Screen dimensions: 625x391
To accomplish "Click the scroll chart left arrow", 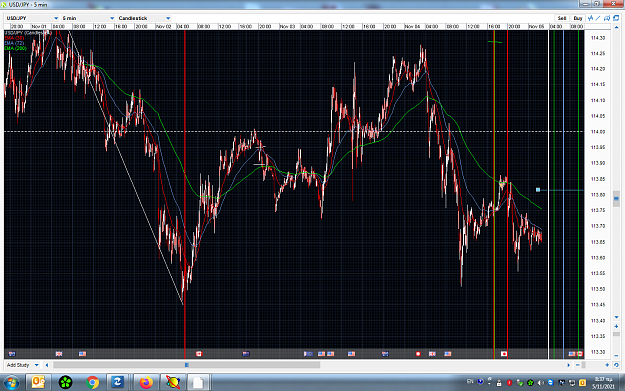I will click(x=47, y=365).
